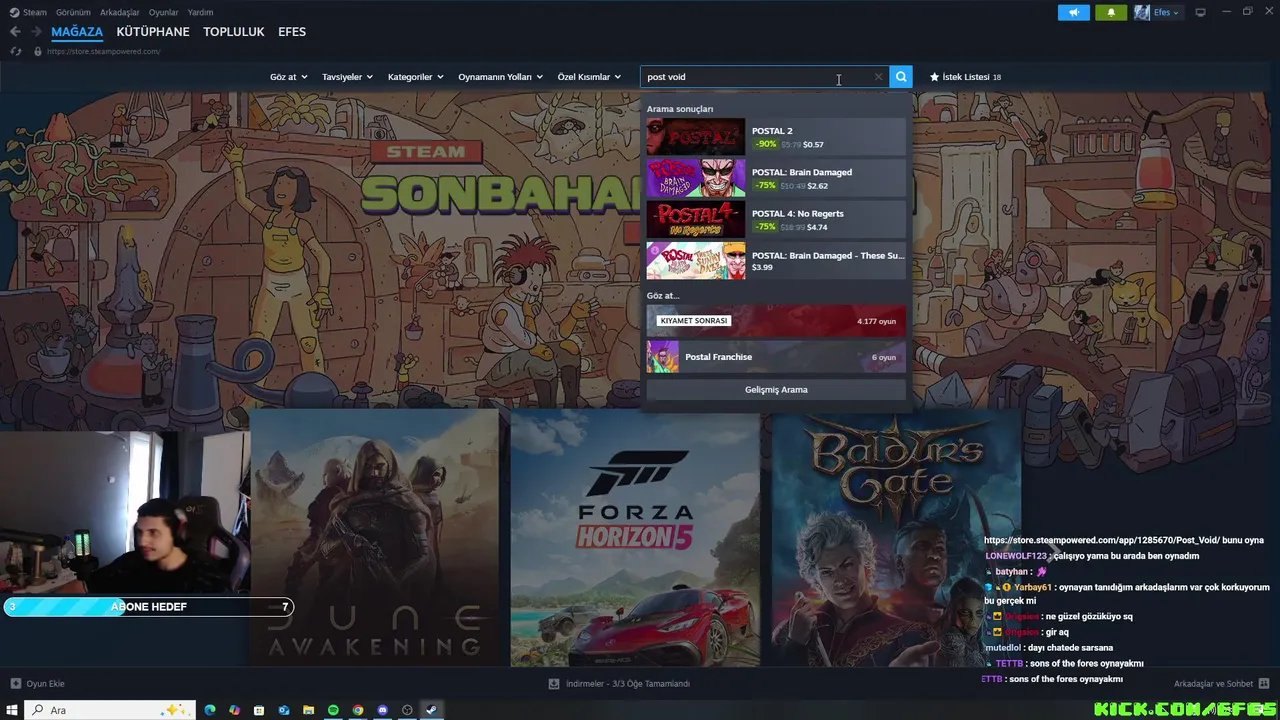
Task: Open the Arkadaşlar menu
Action: pyautogui.click(x=120, y=12)
